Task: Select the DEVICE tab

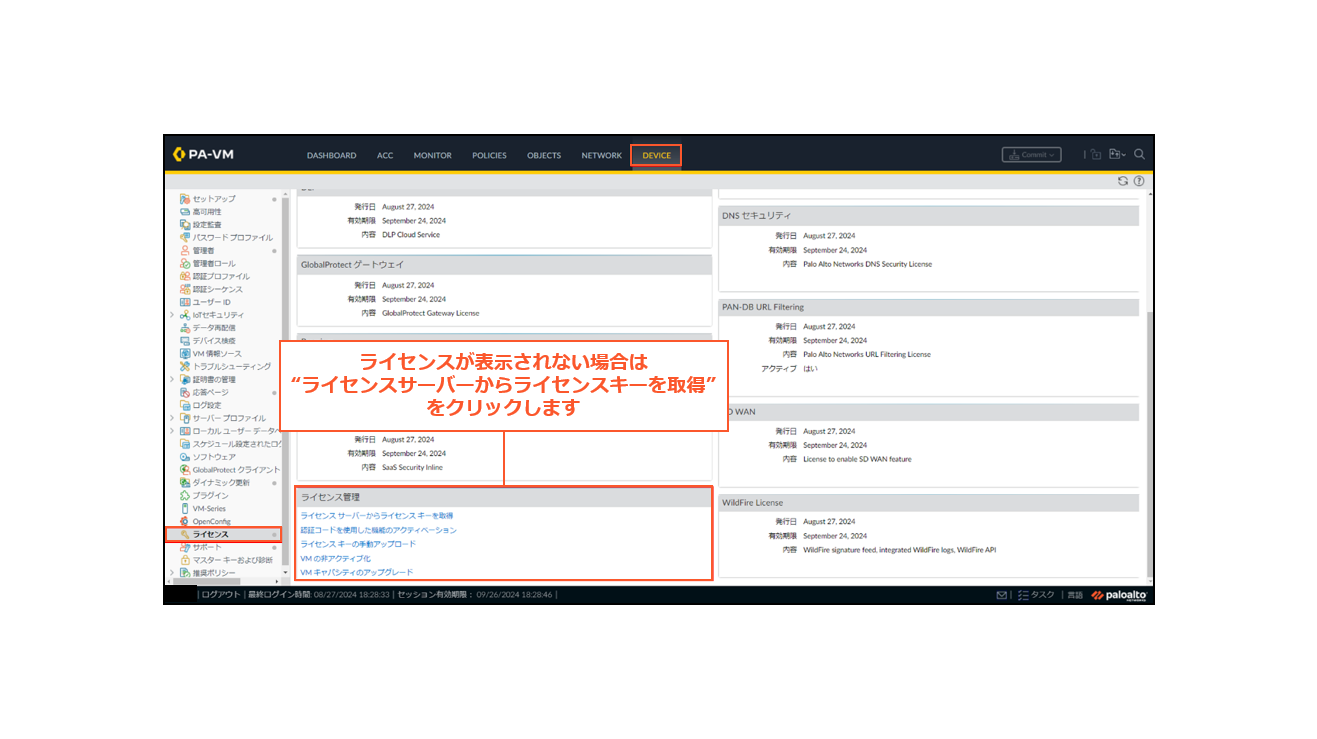Action: pyautogui.click(x=657, y=156)
